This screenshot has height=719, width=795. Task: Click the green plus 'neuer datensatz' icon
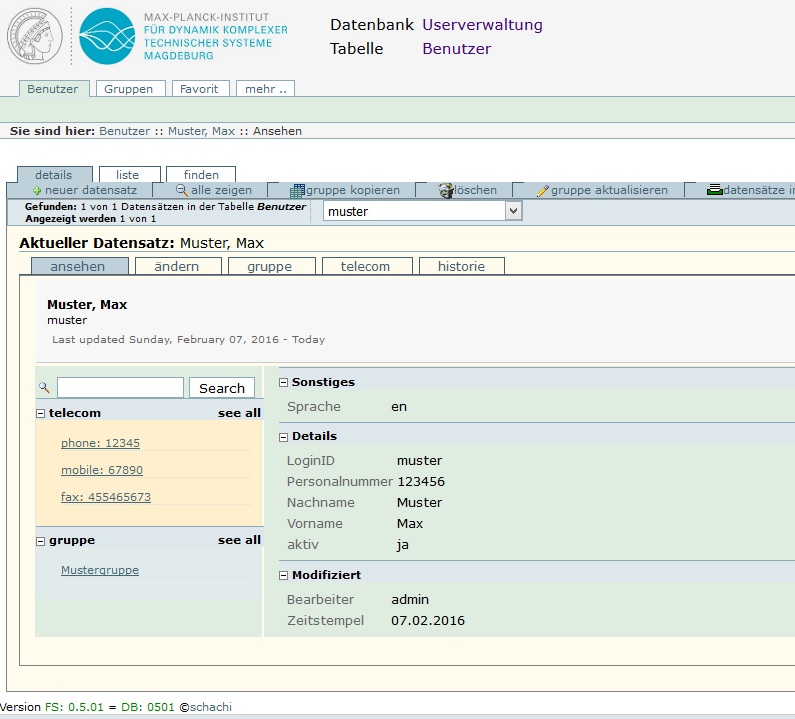click(x=37, y=190)
